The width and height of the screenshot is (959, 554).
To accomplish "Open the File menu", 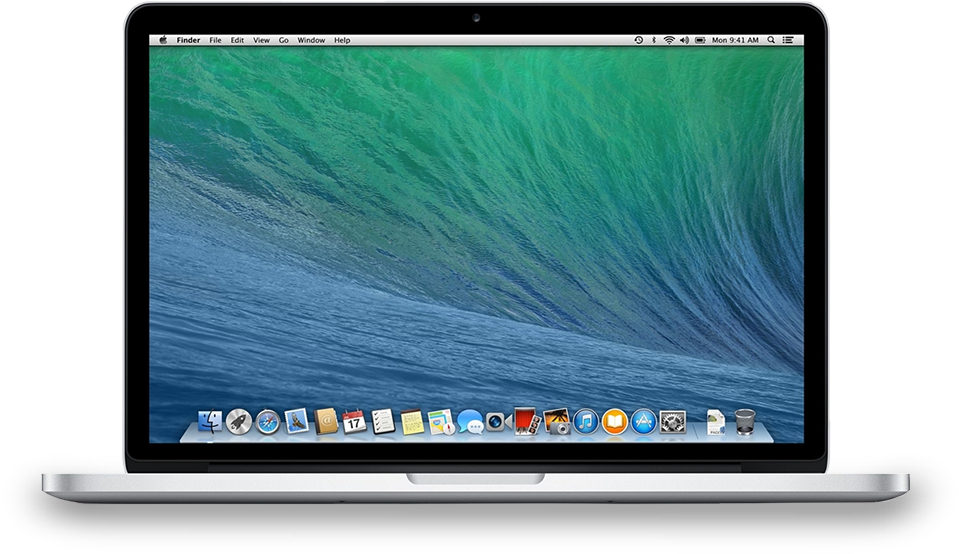I will point(215,40).
